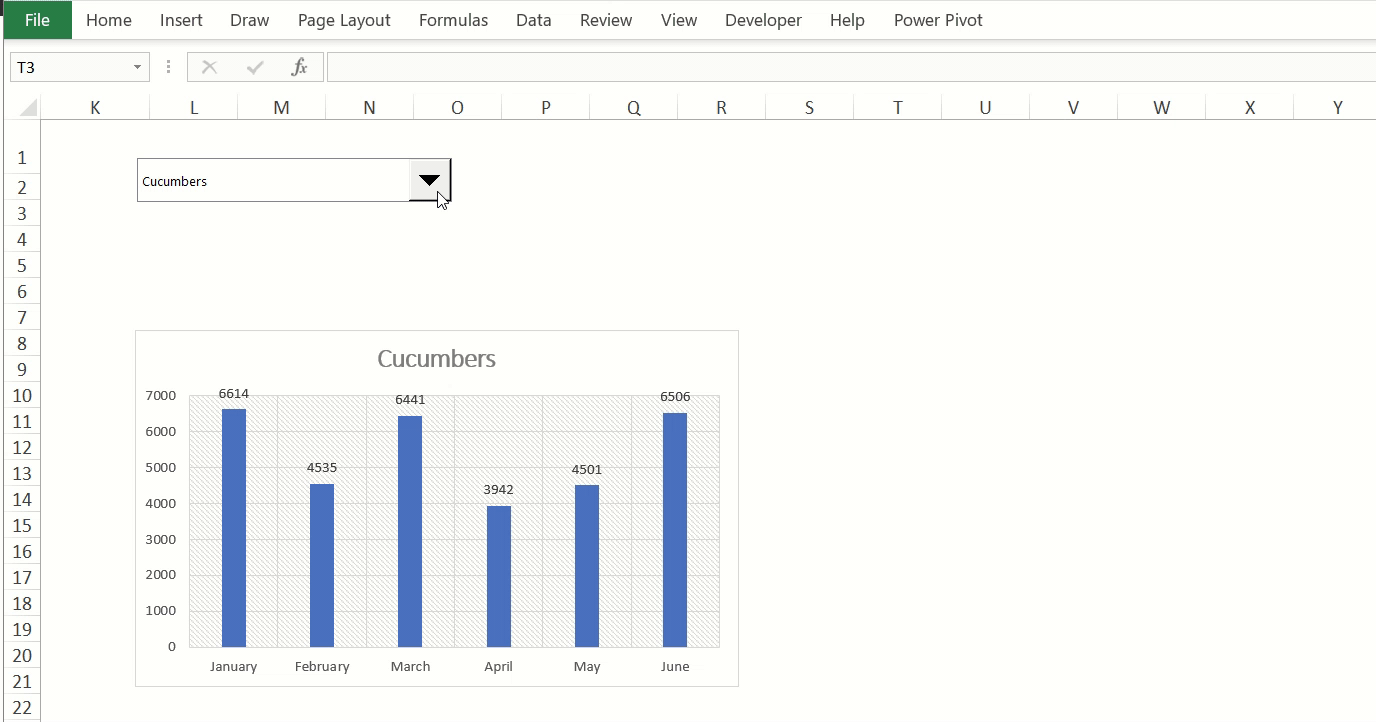This screenshot has height=722, width=1376.
Task: Click the 6506 data label
Action: pos(675,397)
